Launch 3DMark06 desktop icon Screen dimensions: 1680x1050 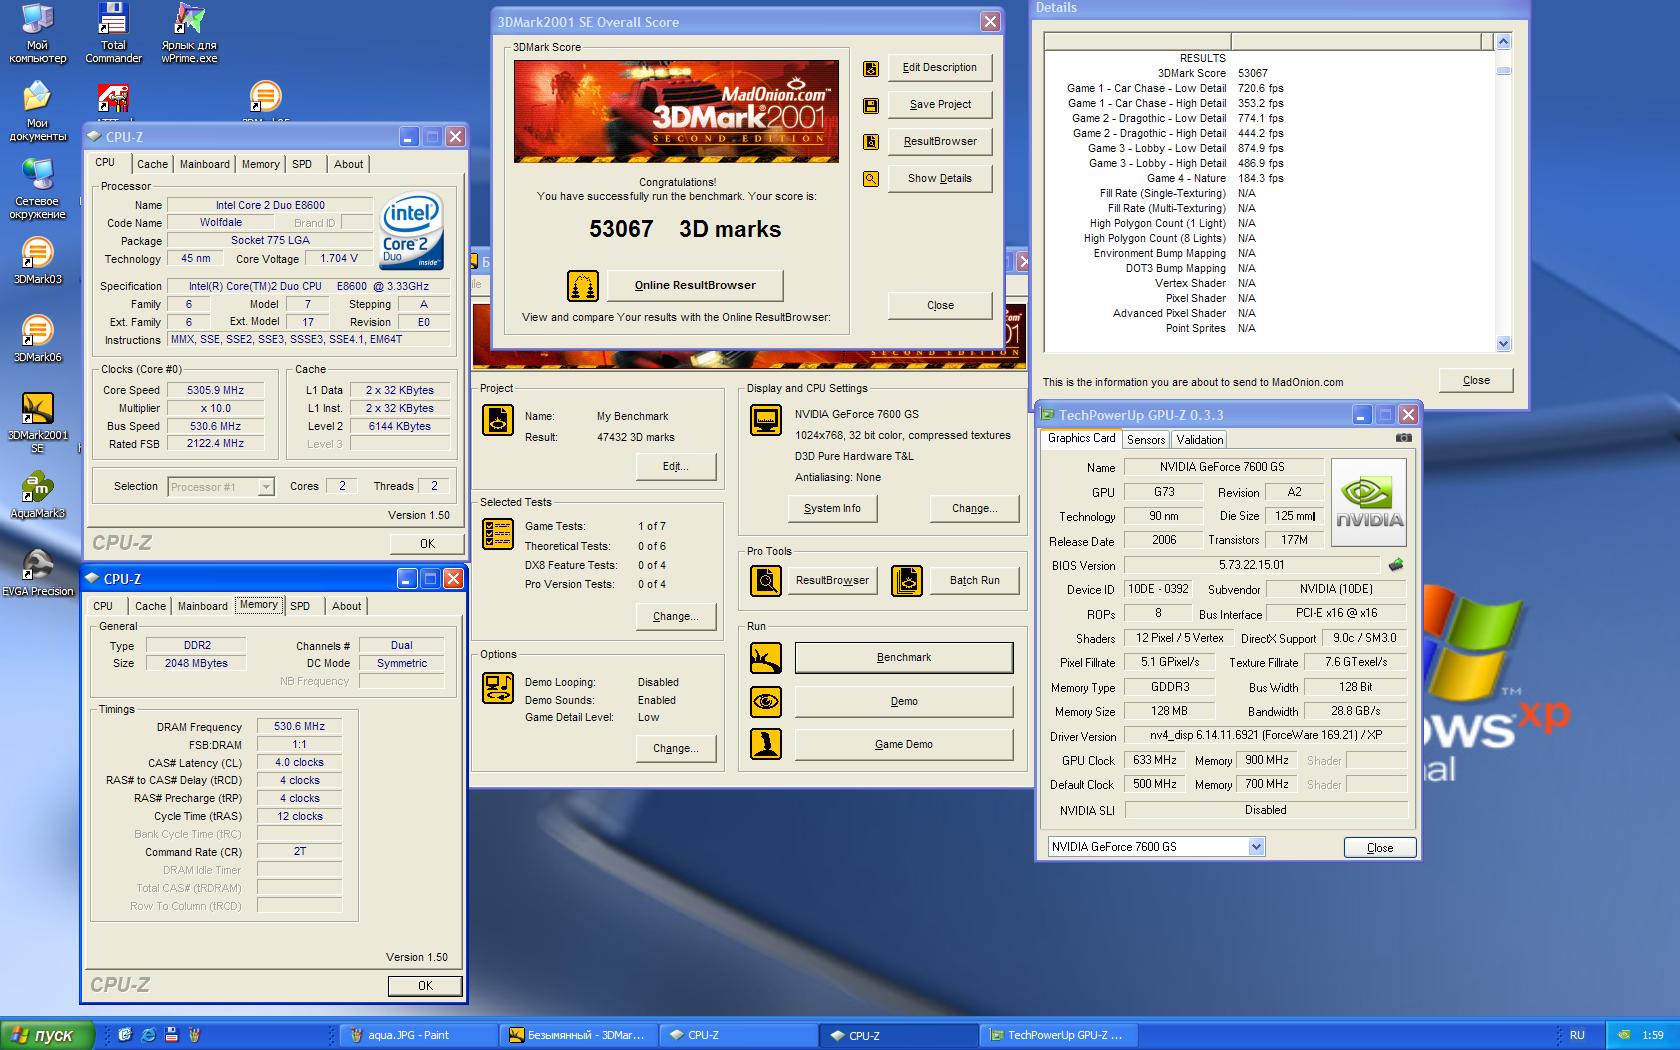pyautogui.click(x=37, y=339)
